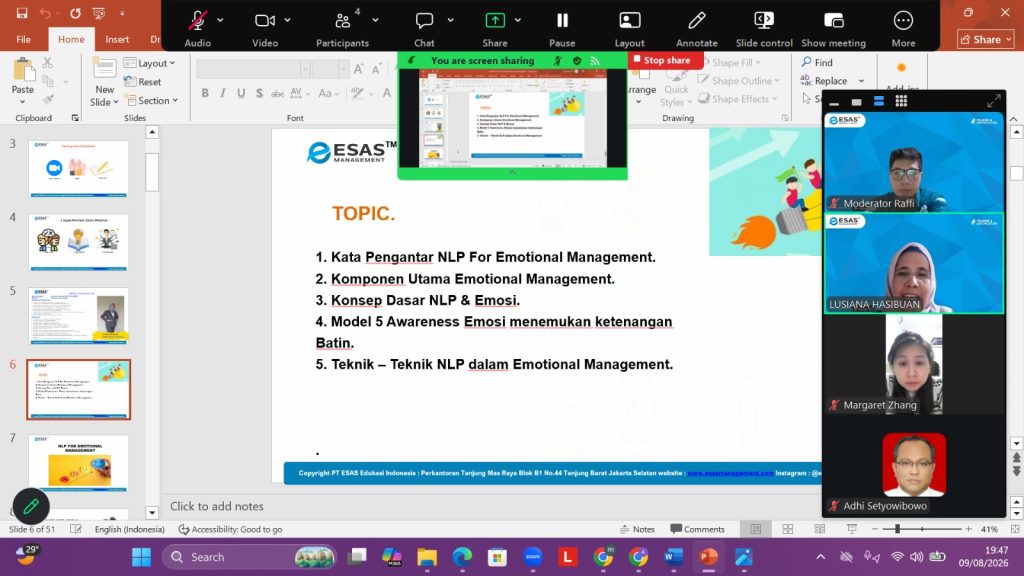The height and width of the screenshot is (576, 1024).
Task: Toggle Strikethrough formatting
Action: [x=278, y=93]
